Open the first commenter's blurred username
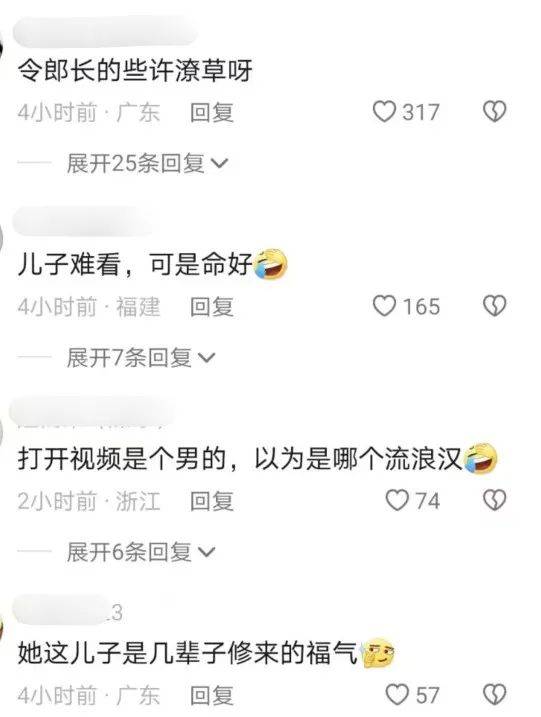 click(x=105, y=31)
